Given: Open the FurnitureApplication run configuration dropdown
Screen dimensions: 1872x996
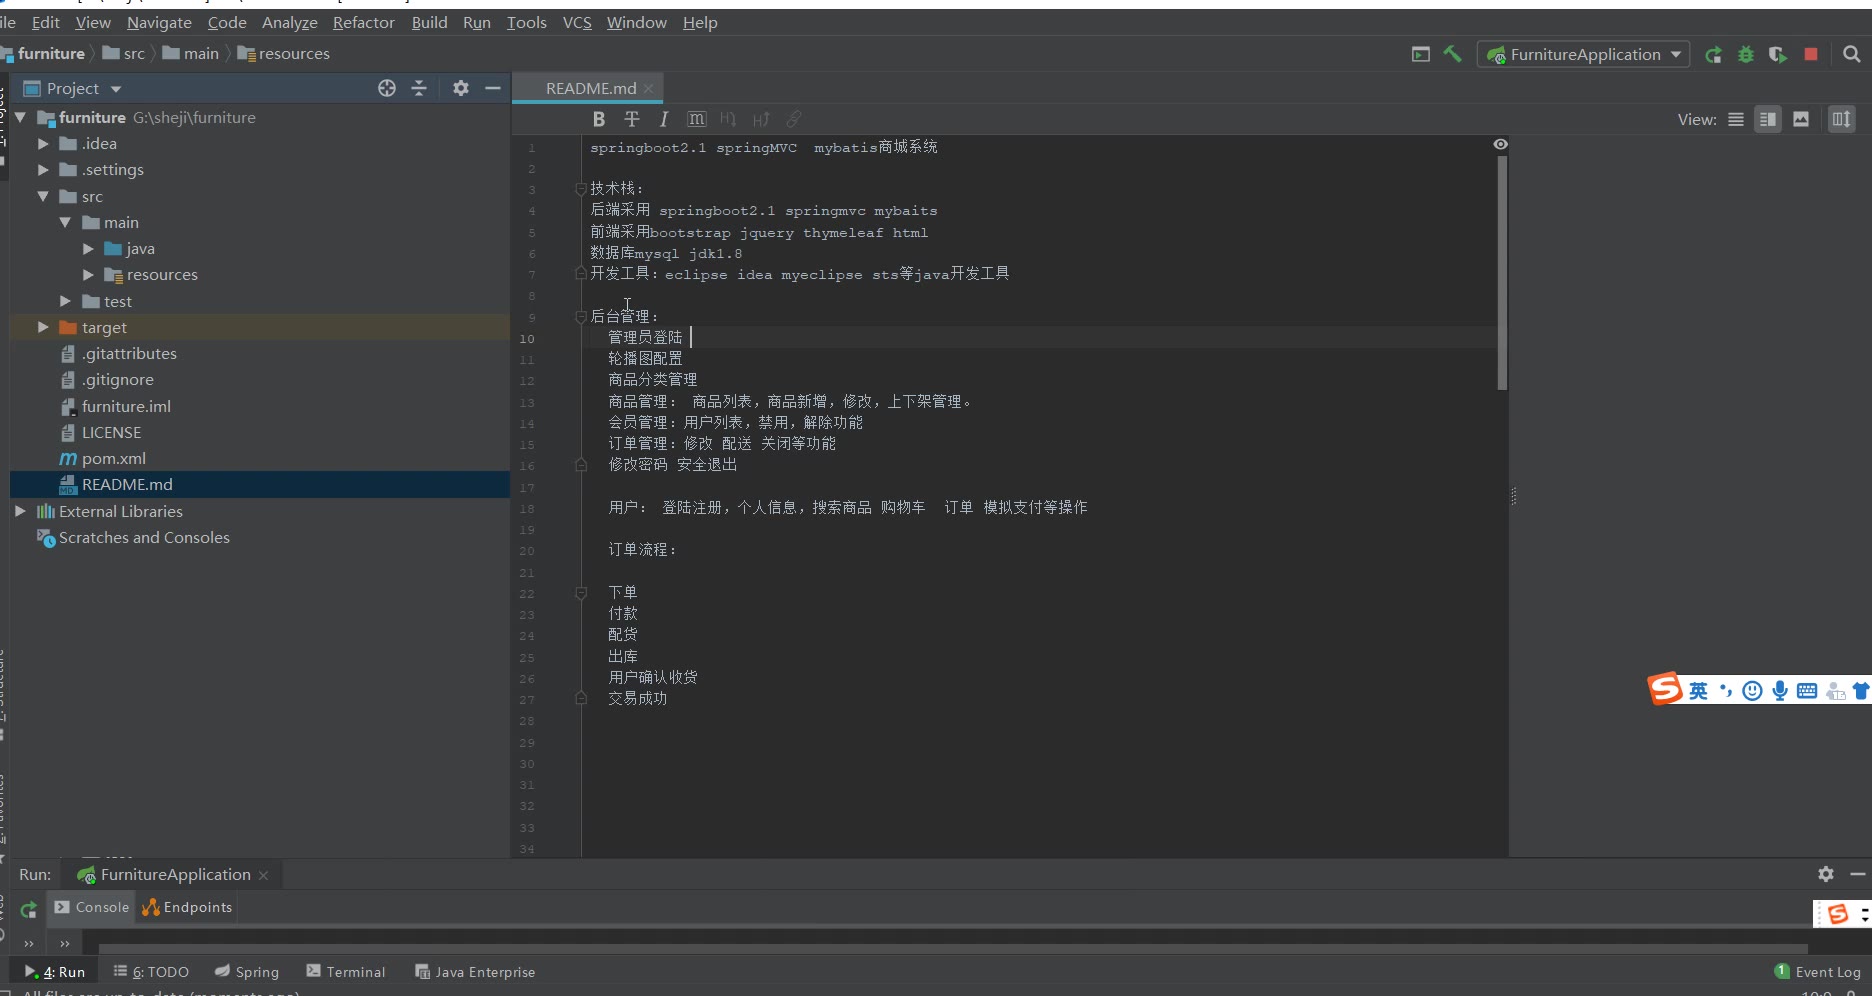Looking at the screenshot, I should [1584, 54].
